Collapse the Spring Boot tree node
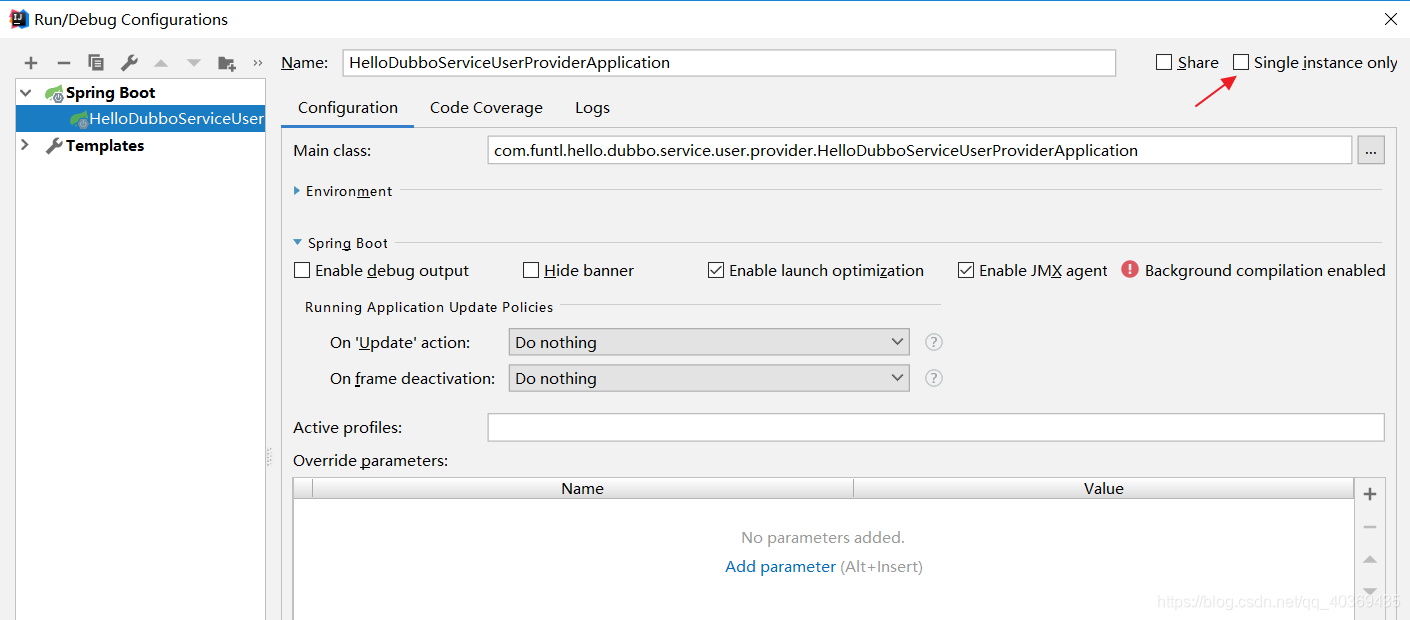Screen dimensions: 1410x620 pos(26,93)
